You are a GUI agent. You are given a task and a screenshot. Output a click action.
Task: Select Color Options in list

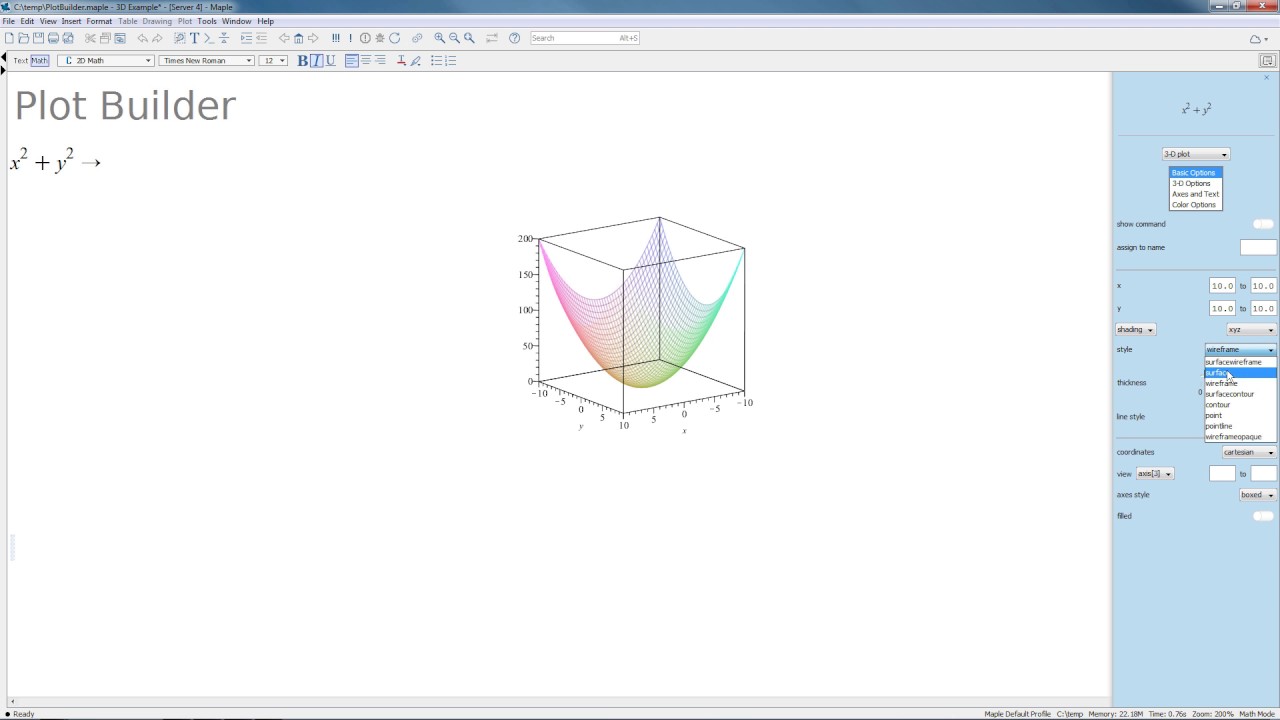[1195, 205]
